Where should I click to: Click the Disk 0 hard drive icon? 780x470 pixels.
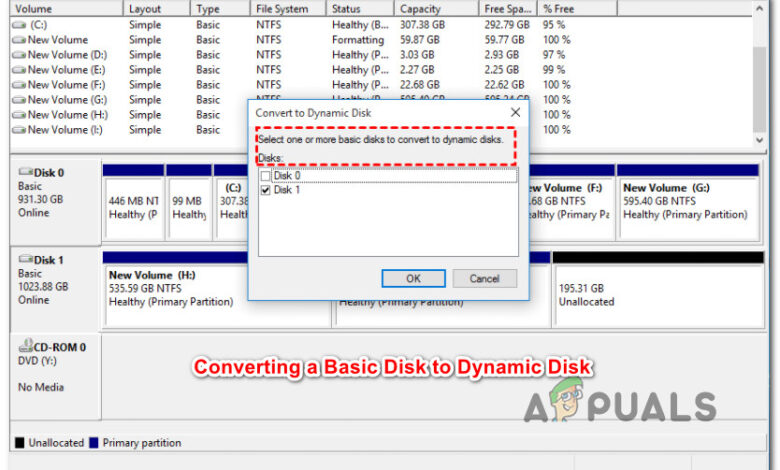[25, 172]
